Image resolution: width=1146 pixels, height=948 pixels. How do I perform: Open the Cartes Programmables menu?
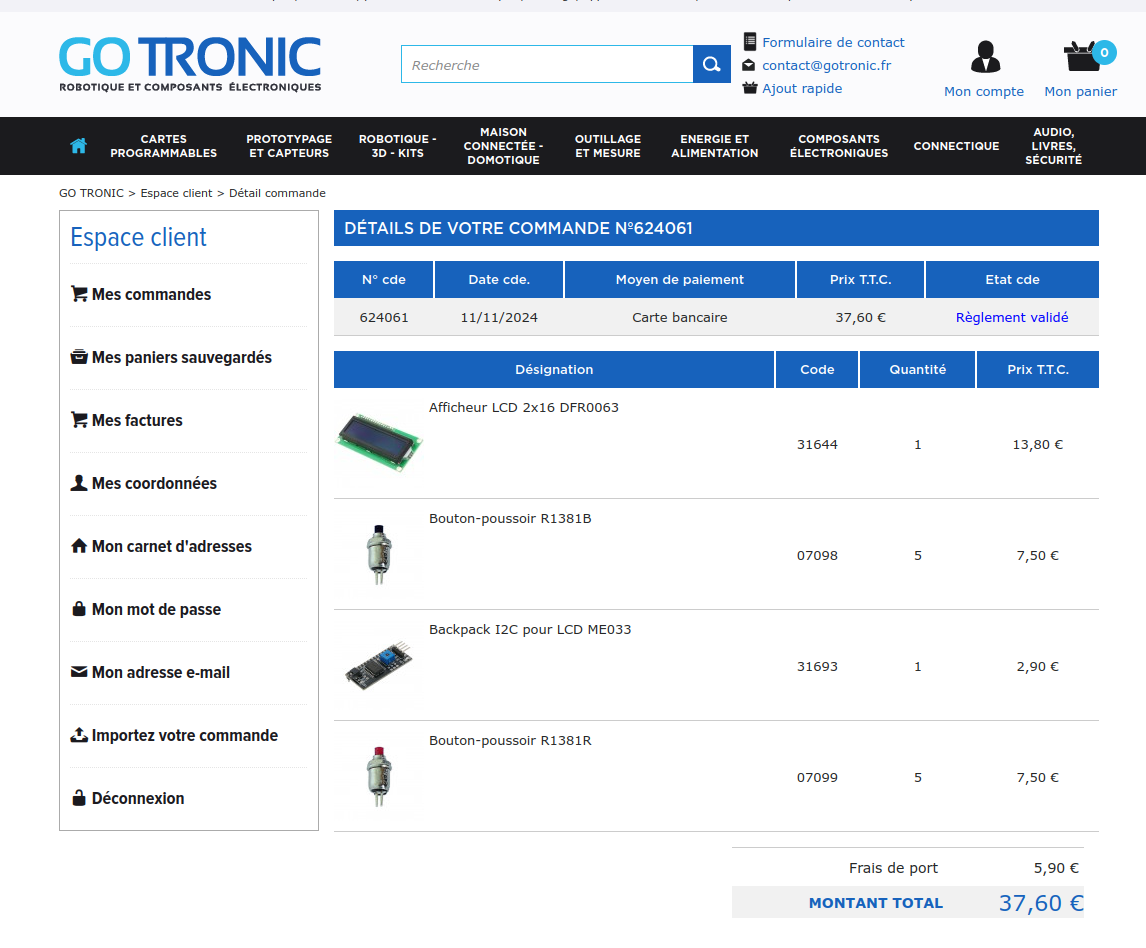pyautogui.click(x=163, y=146)
